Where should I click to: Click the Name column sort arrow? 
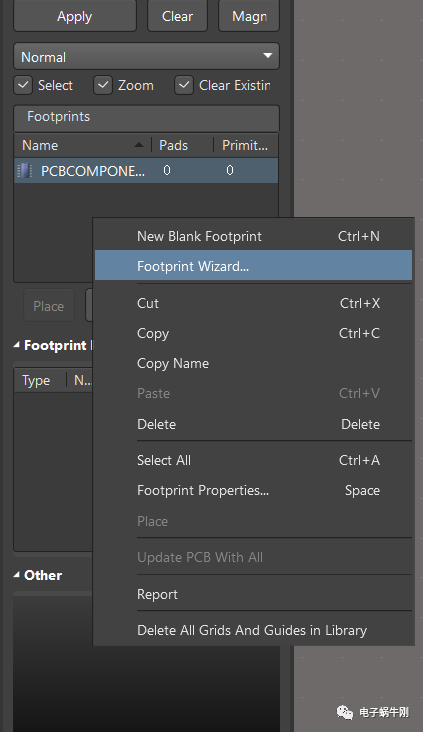coord(139,145)
